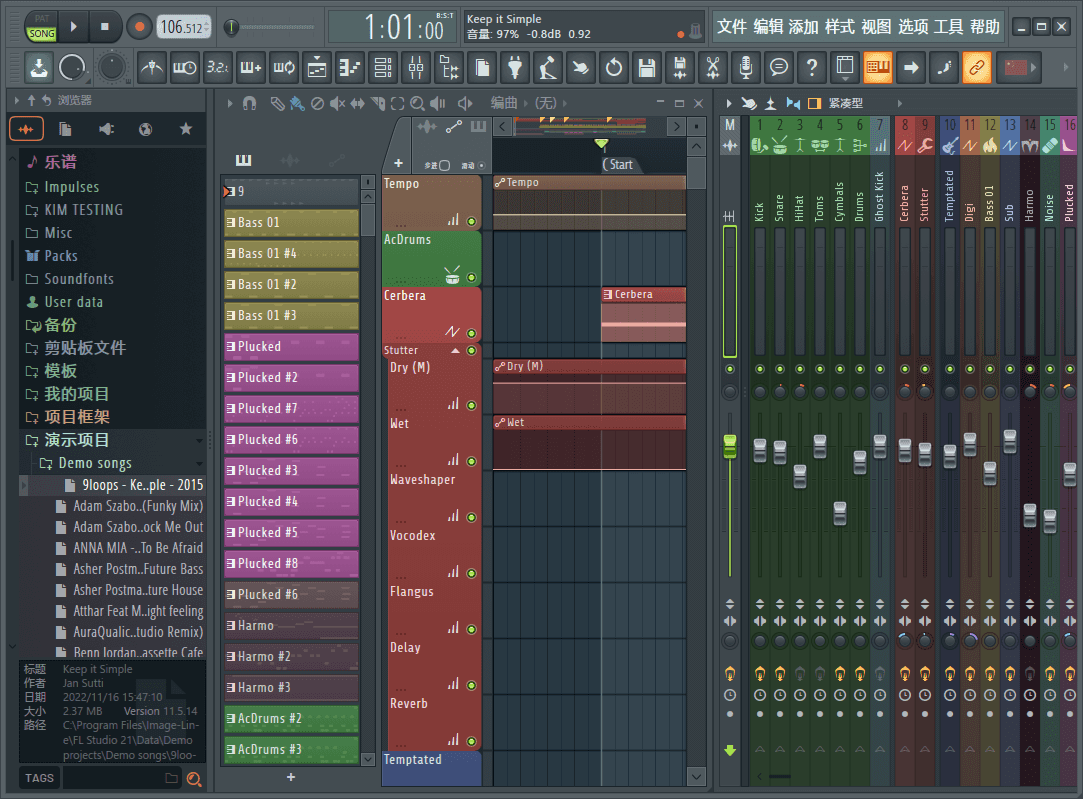The width and height of the screenshot is (1083, 799).
Task: Click the browser TAGS button
Action: tap(39, 778)
